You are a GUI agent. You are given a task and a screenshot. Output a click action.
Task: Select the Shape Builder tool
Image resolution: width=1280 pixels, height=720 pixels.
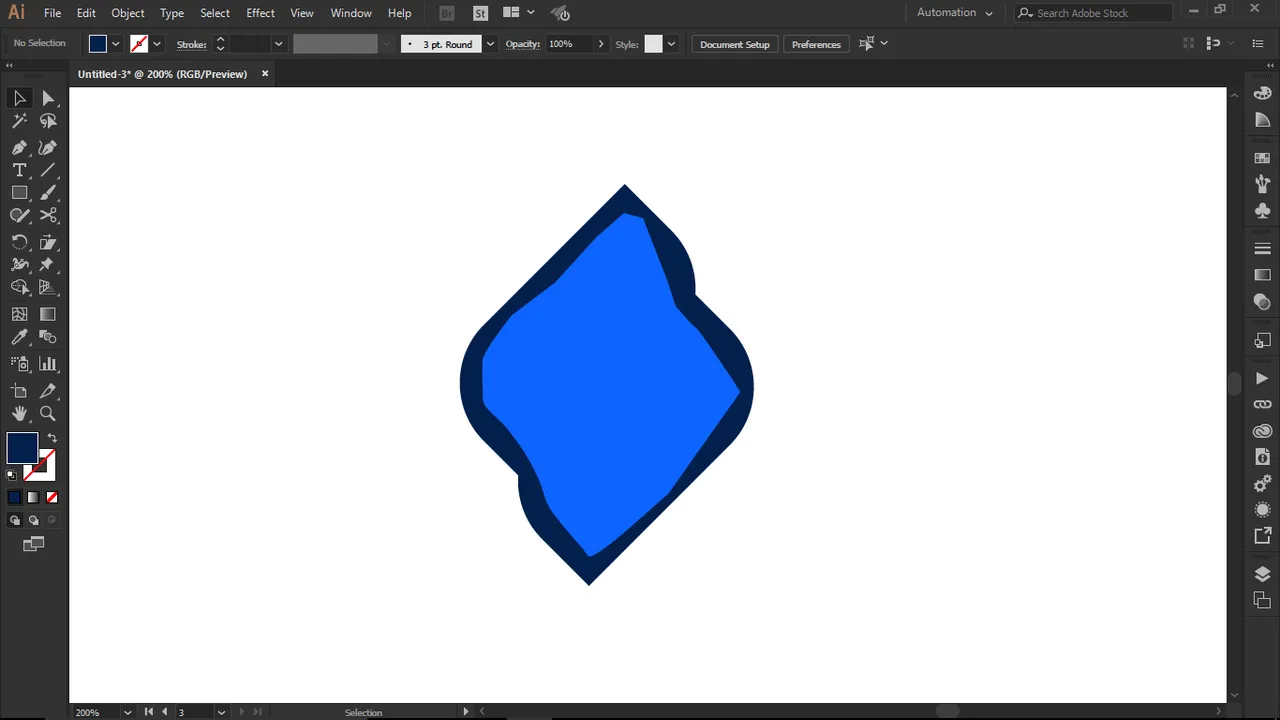pyautogui.click(x=19, y=288)
